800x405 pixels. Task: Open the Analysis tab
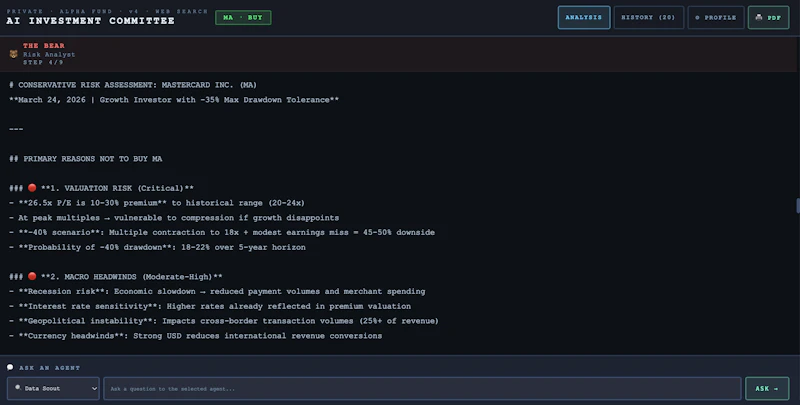[x=584, y=17]
